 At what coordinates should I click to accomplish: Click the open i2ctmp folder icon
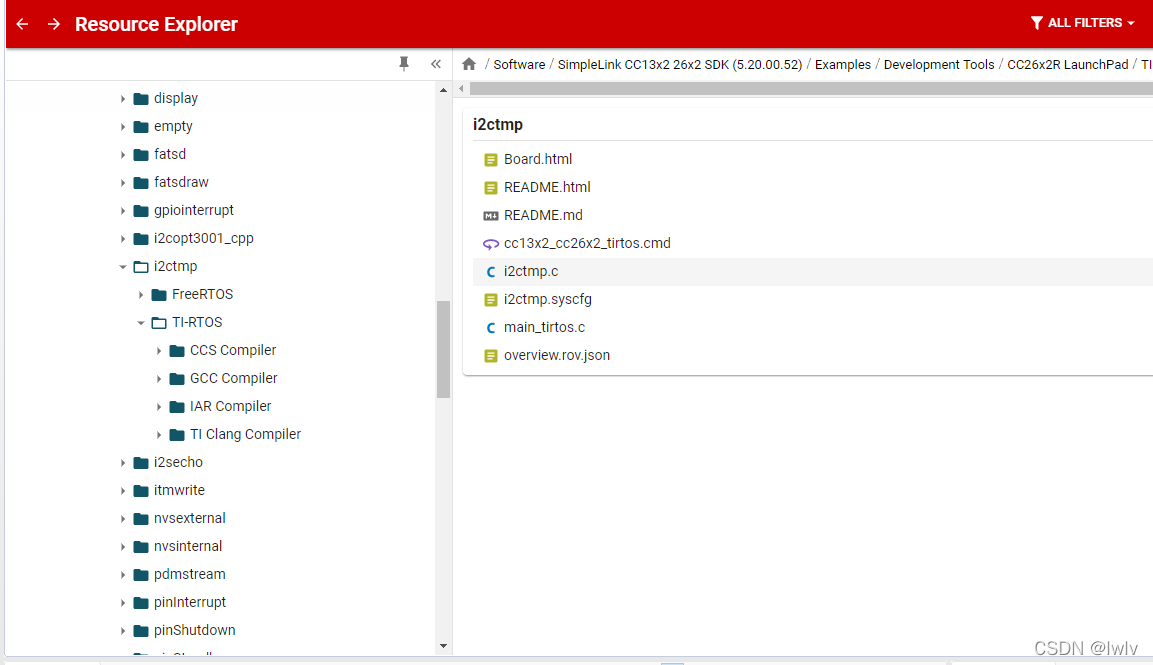coord(141,266)
